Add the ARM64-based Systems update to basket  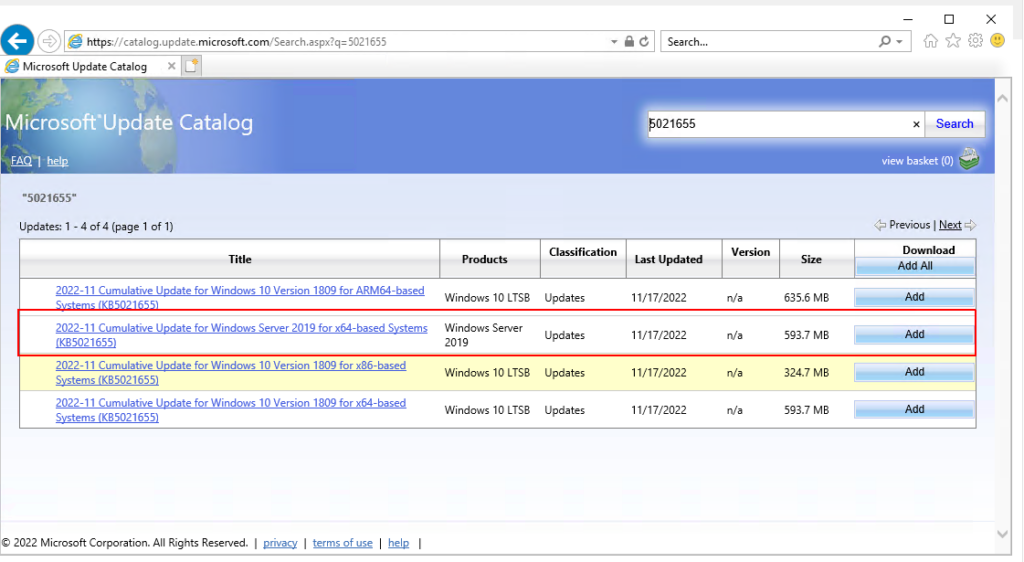[x=914, y=297]
